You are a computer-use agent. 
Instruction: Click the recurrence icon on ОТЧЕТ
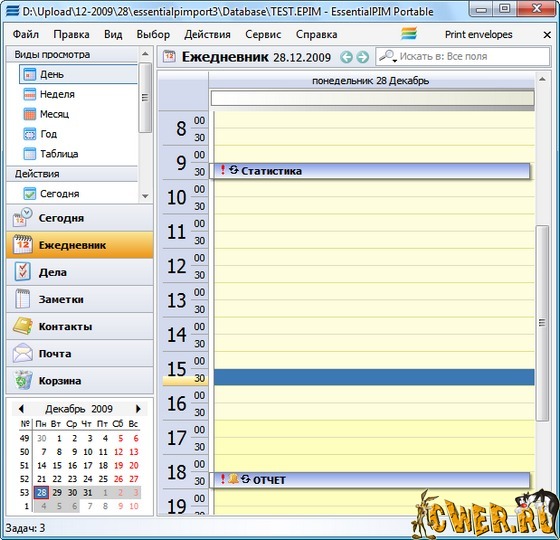tap(245, 479)
